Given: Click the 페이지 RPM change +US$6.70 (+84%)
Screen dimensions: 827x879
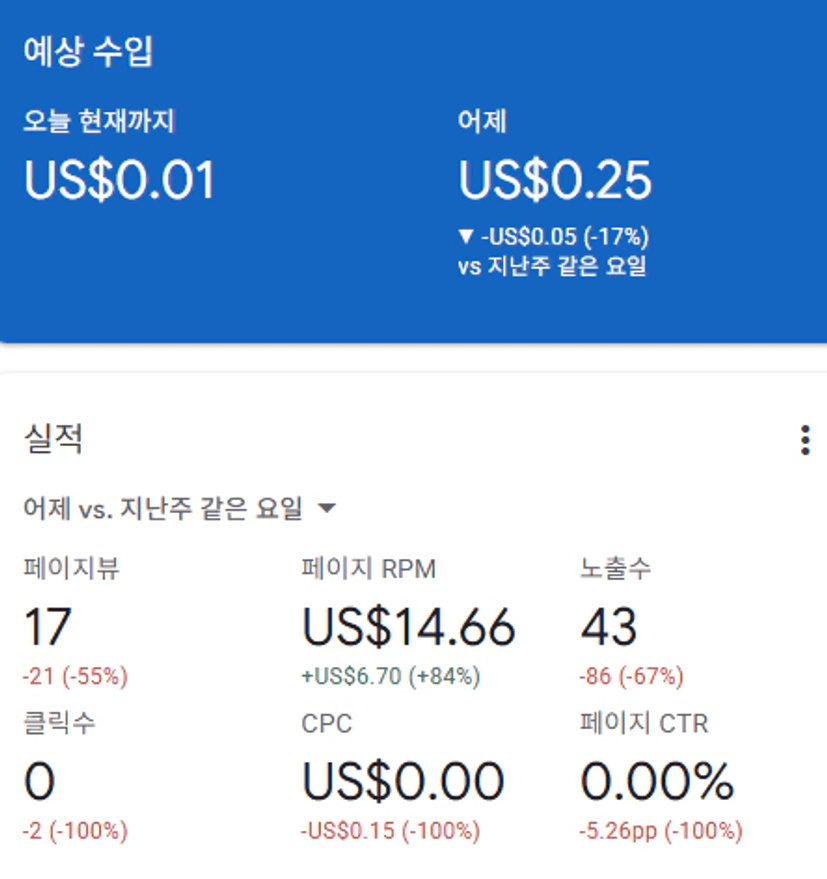Looking at the screenshot, I should 390,677.
